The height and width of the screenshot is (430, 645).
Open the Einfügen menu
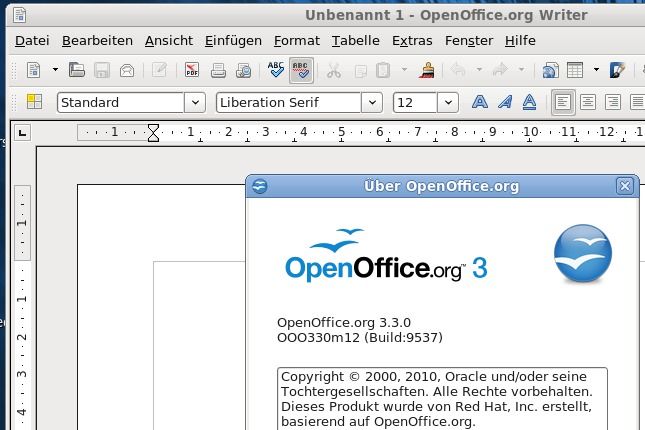(233, 41)
